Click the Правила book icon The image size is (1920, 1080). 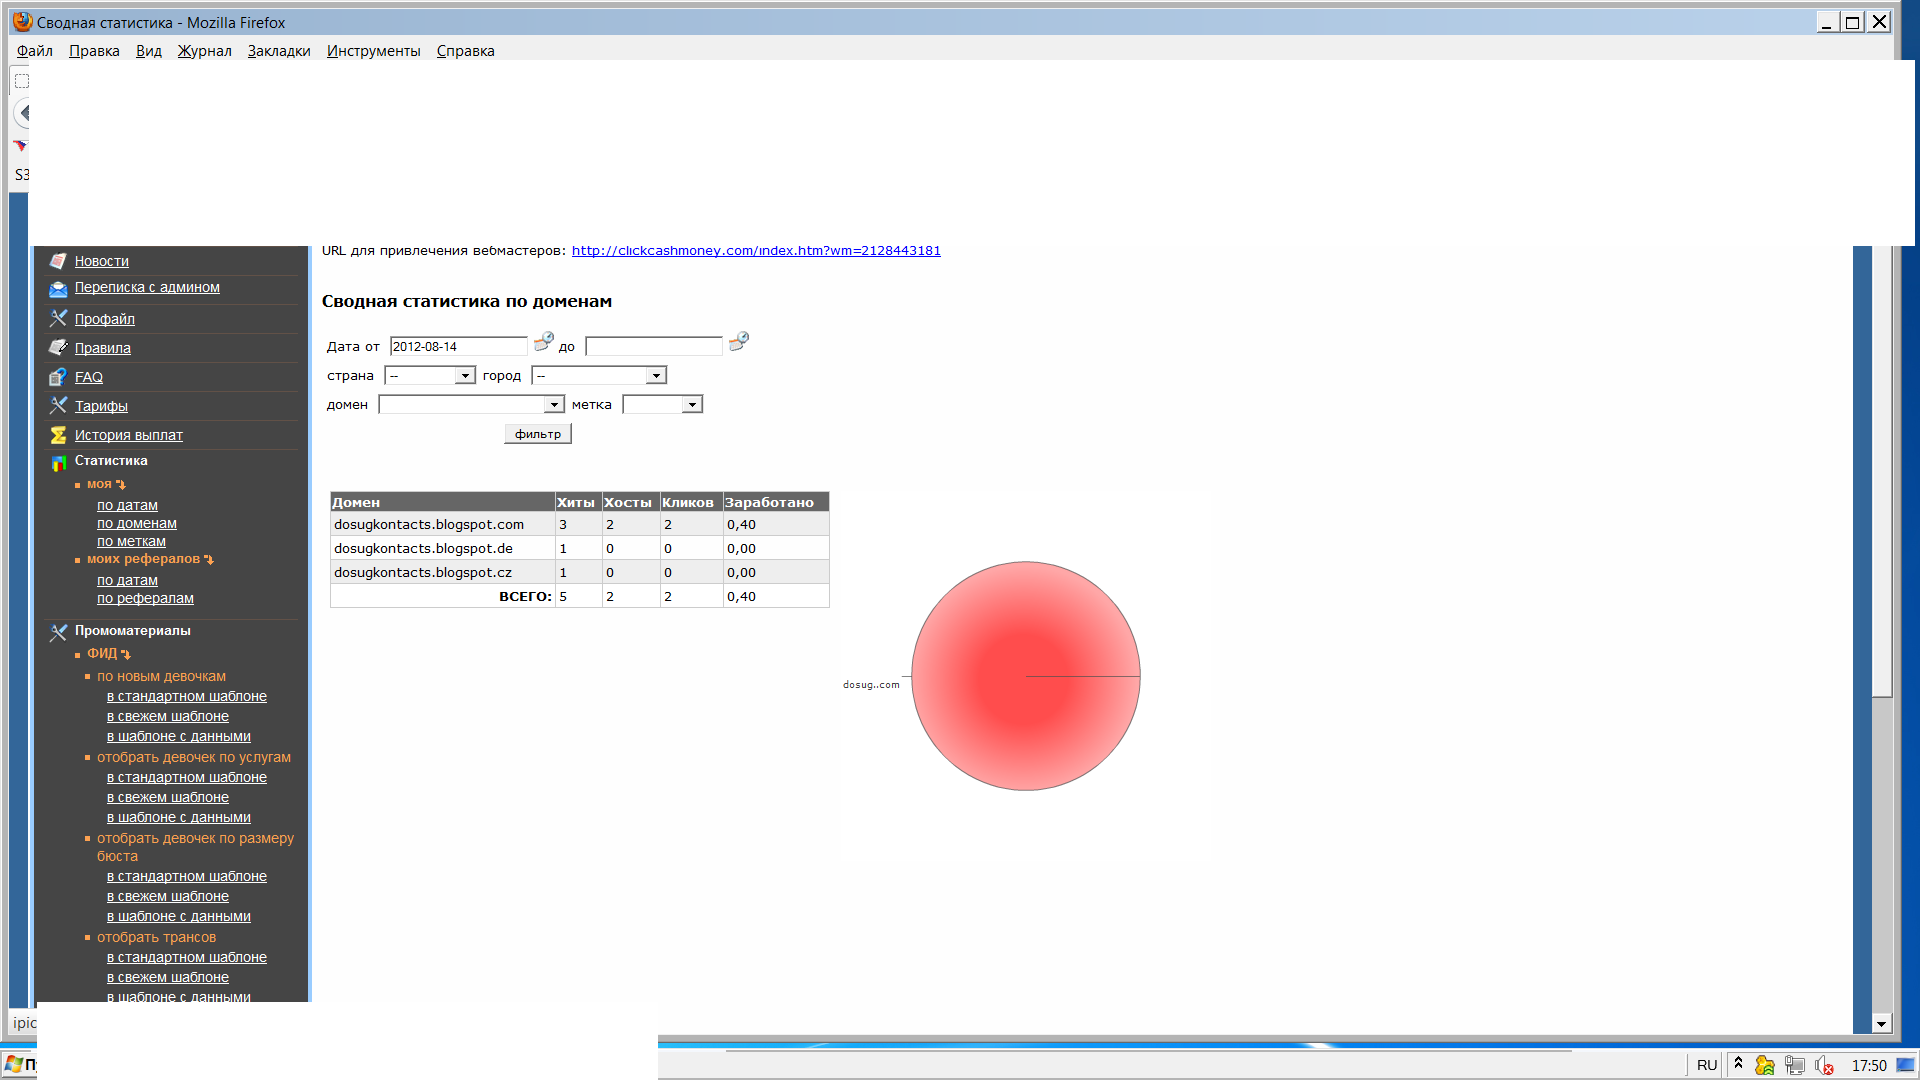58,348
